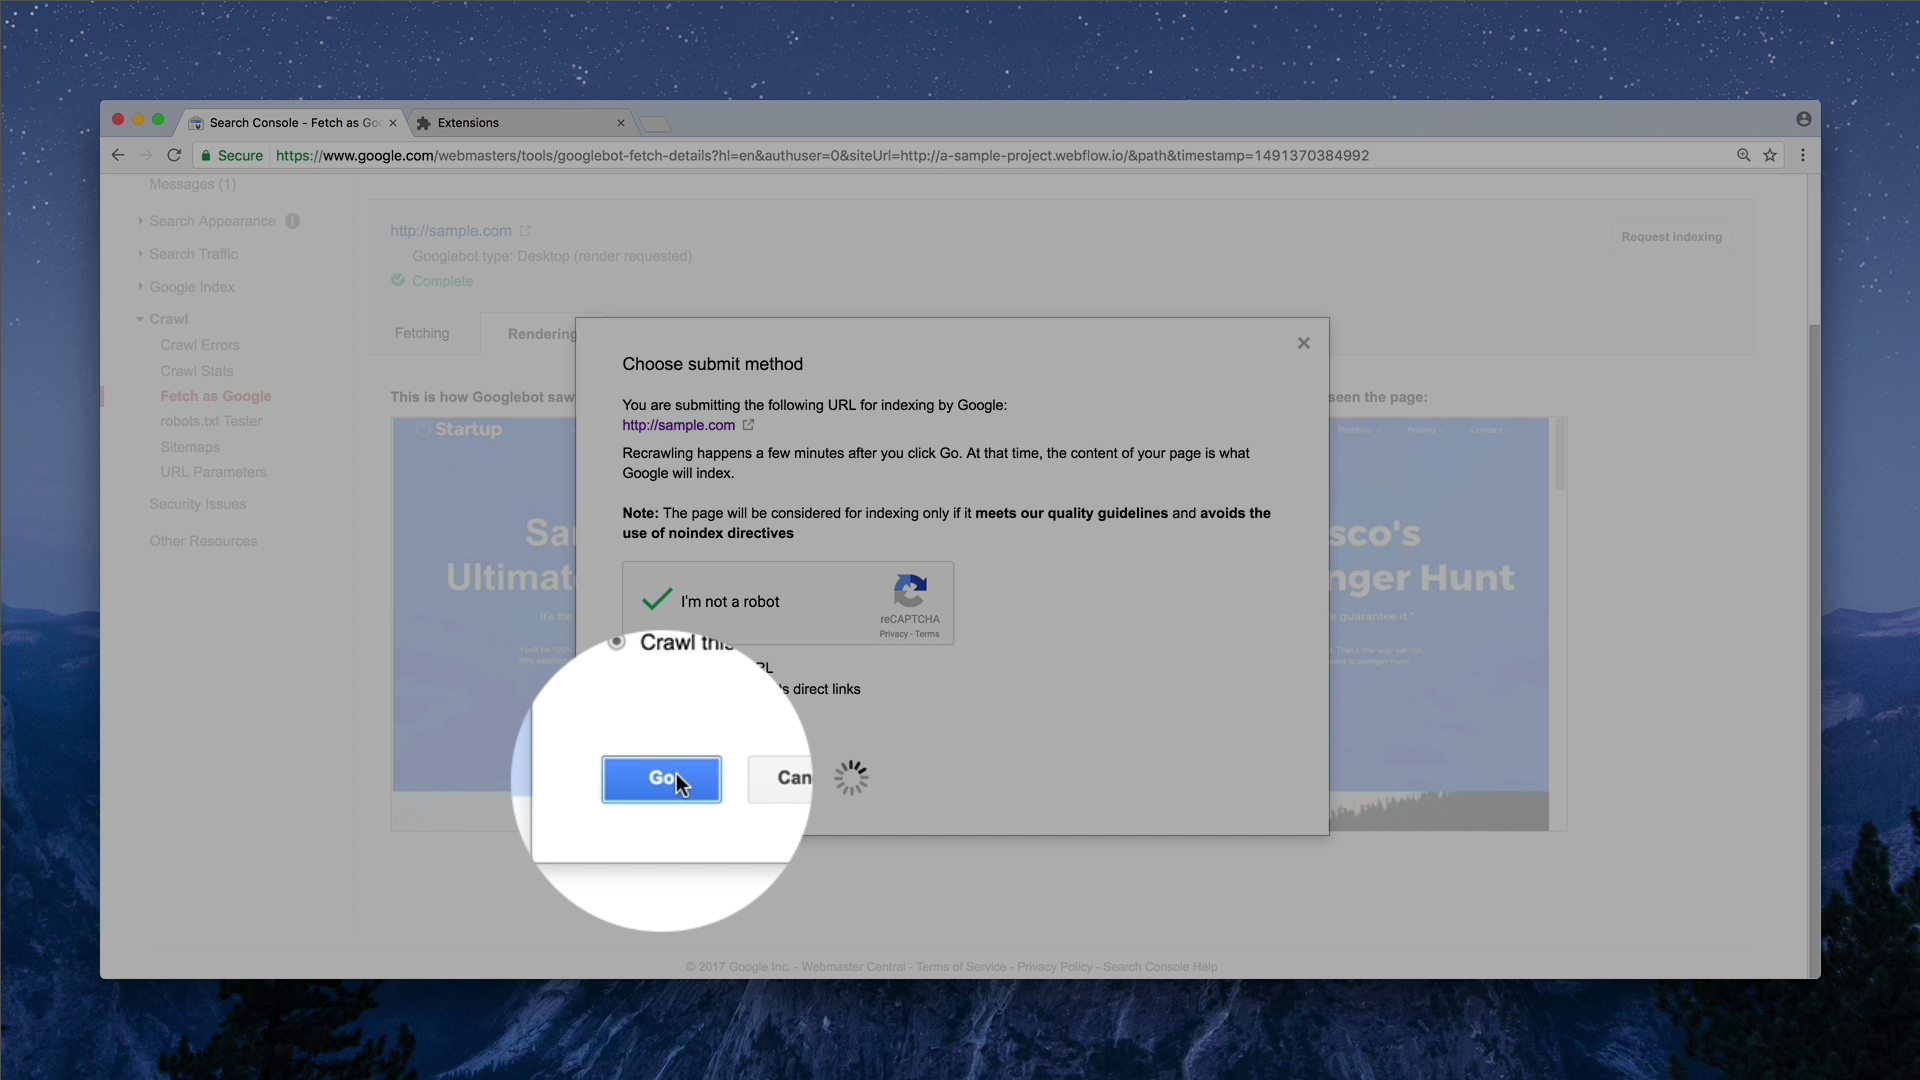
Task: Click the page's vertical scrollbar
Action: 1814,650
